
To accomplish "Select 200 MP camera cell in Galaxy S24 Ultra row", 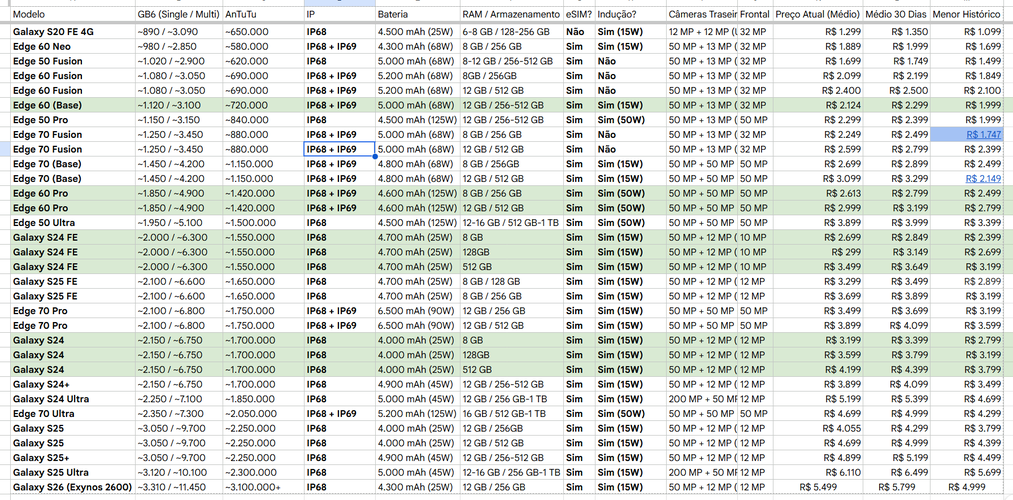I will pyautogui.click(x=702, y=399).
